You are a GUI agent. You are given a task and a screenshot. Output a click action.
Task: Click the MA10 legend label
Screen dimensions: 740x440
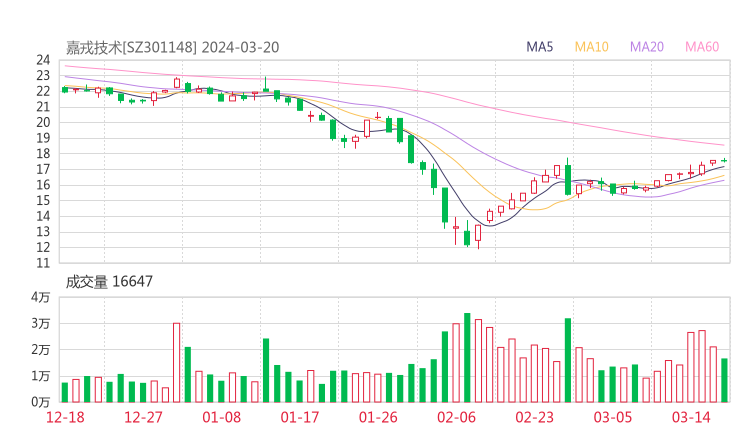pos(591,47)
